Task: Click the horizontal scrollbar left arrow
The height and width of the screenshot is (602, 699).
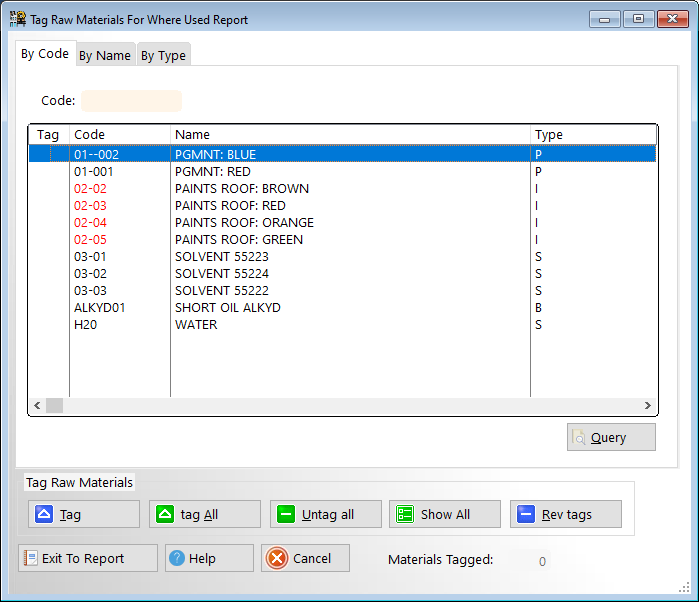Action: (37, 405)
